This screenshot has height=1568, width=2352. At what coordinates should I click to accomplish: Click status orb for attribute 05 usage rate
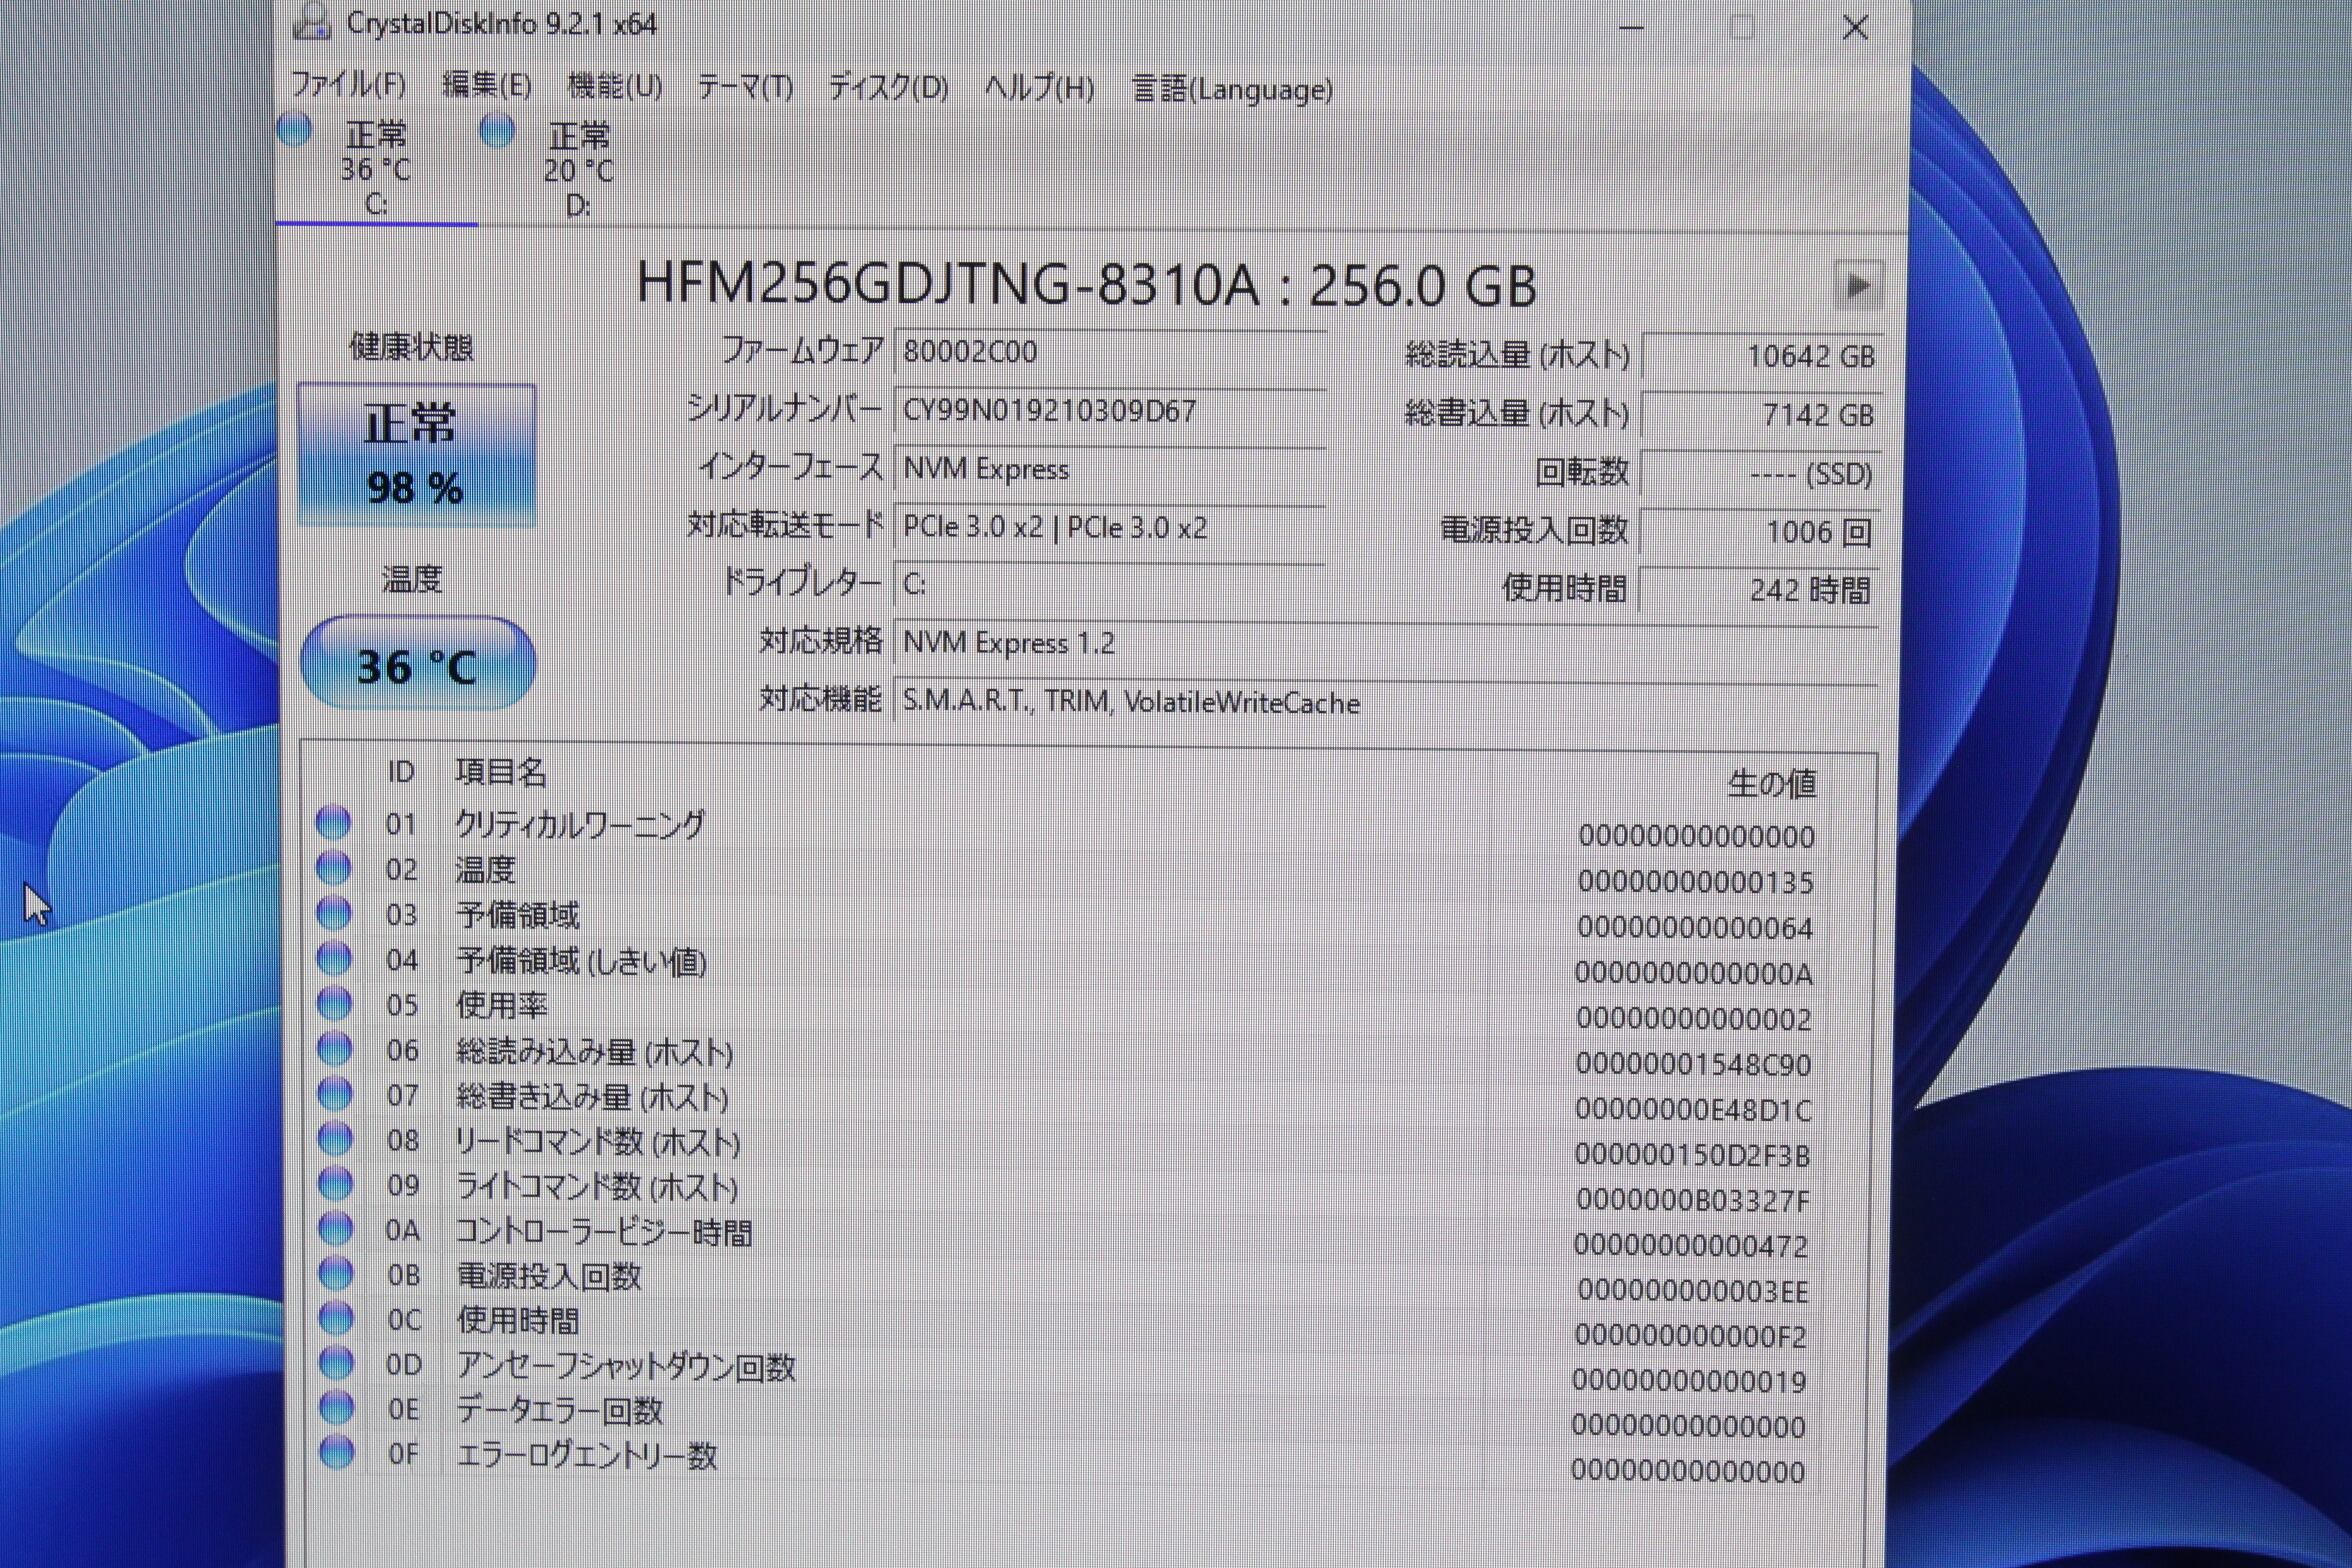pyautogui.click(x=334, y=1004)
